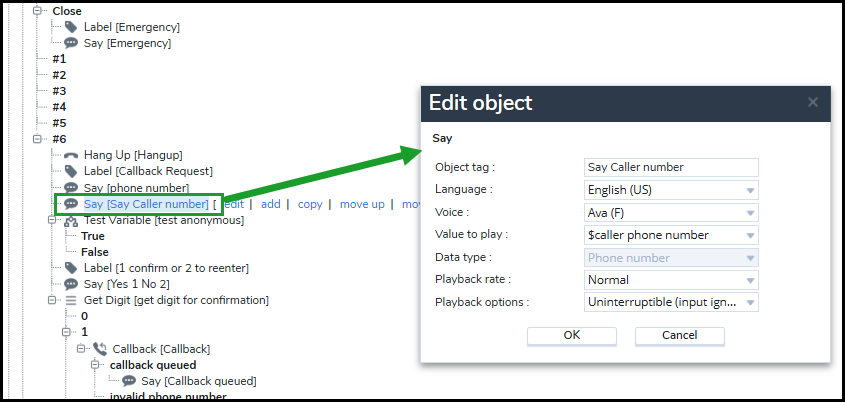Viewport: 845px width, 402px height.
Task: Open the Voice dropdown showing Ava (F)
Action: [x=671, y=213]
